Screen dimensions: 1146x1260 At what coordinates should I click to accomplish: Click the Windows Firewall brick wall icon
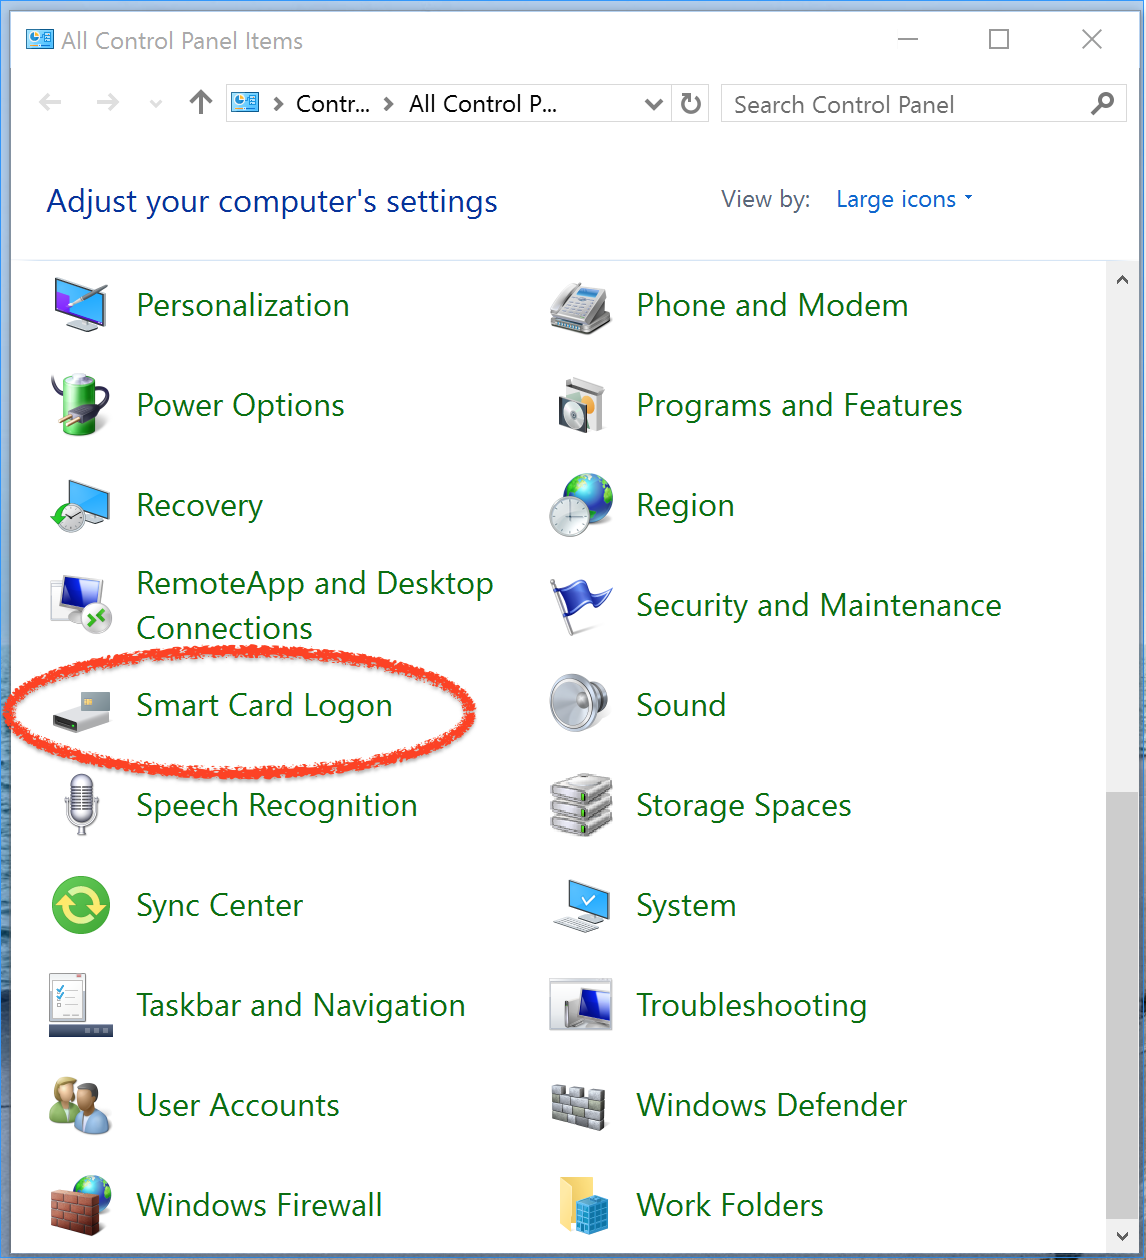pos(80,1205)
